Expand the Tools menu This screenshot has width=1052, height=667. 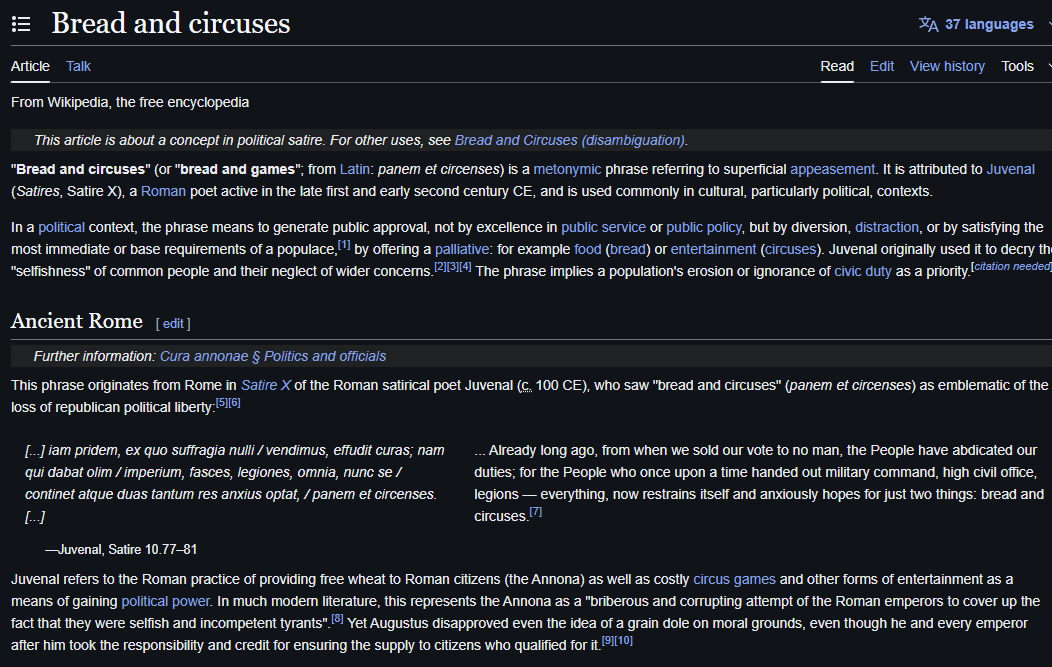[1017, 66]
